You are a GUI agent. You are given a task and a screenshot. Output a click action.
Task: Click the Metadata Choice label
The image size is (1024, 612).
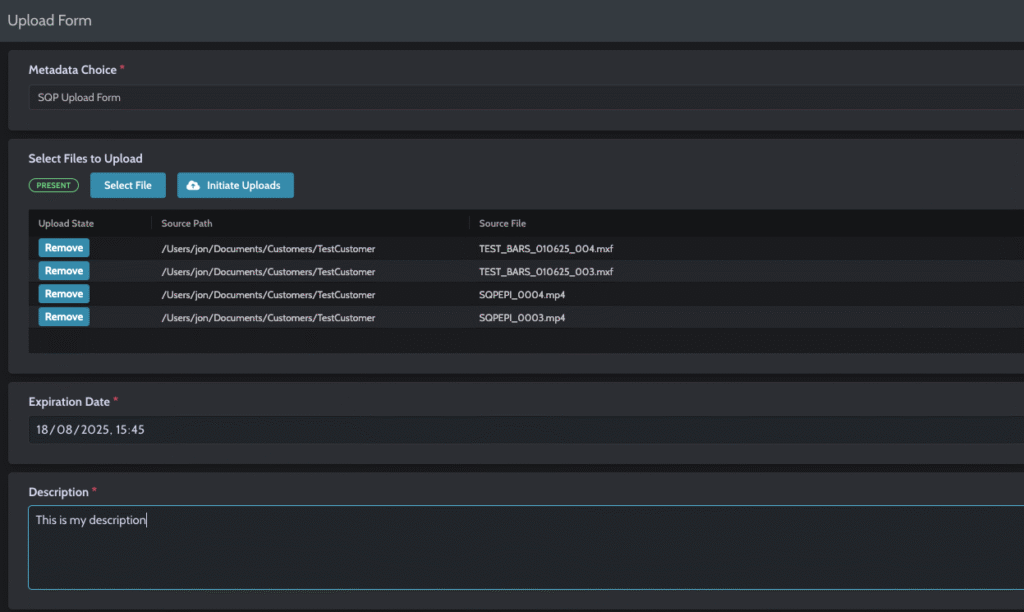pyautogui.click(x=72, y=70)
